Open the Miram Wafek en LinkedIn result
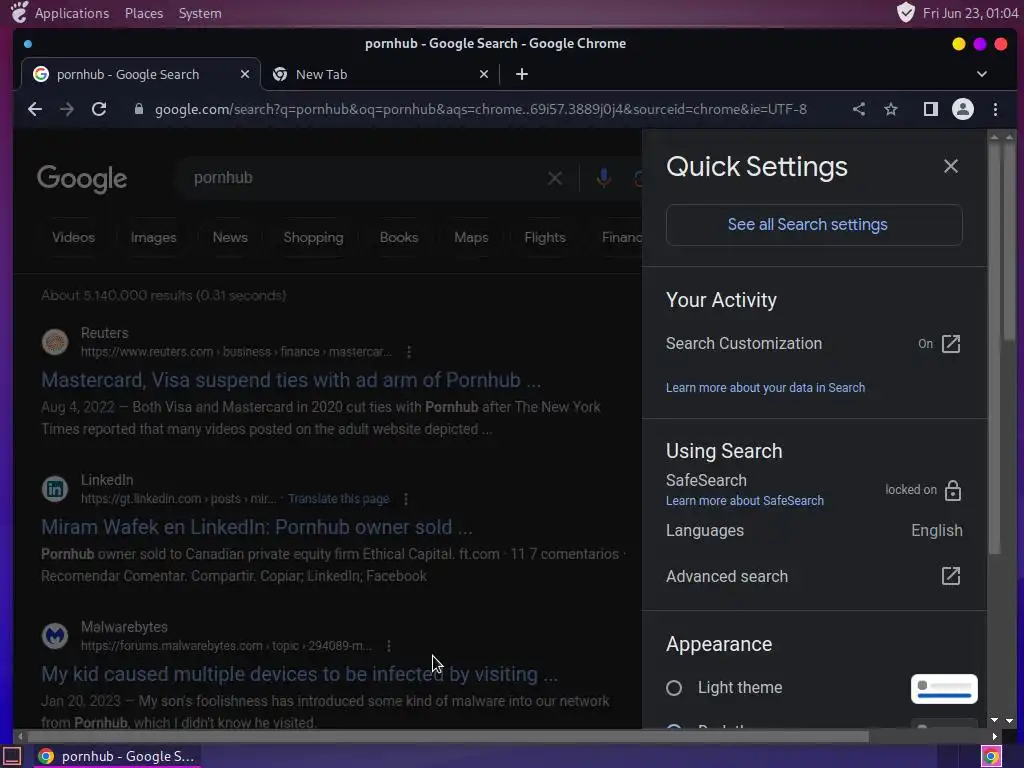The width and height of the screenshot is (1024, 768). click(257, 527)
